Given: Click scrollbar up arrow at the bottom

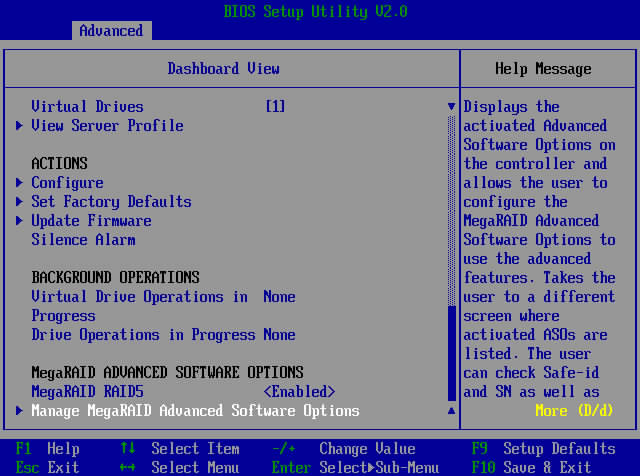Looking at the screenshot, I should click(451, 411).
